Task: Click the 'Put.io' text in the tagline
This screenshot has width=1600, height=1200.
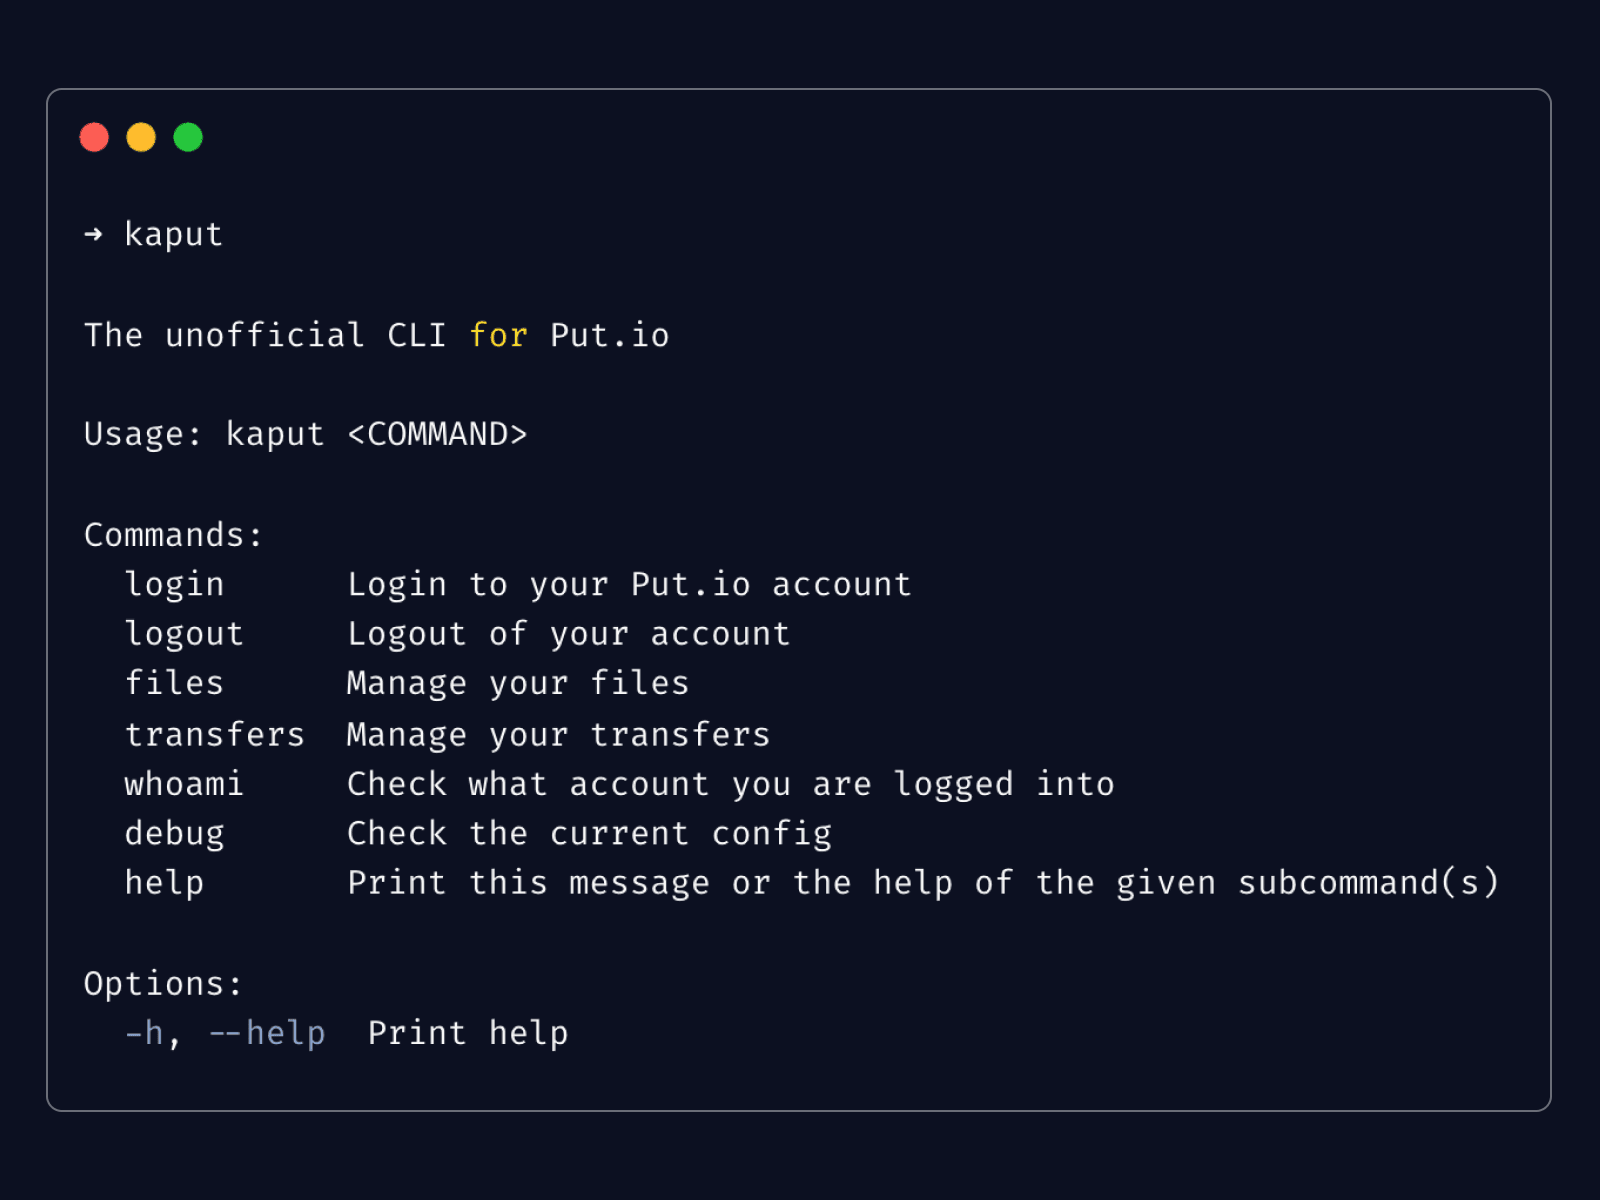Action: [x=609, y=335]
